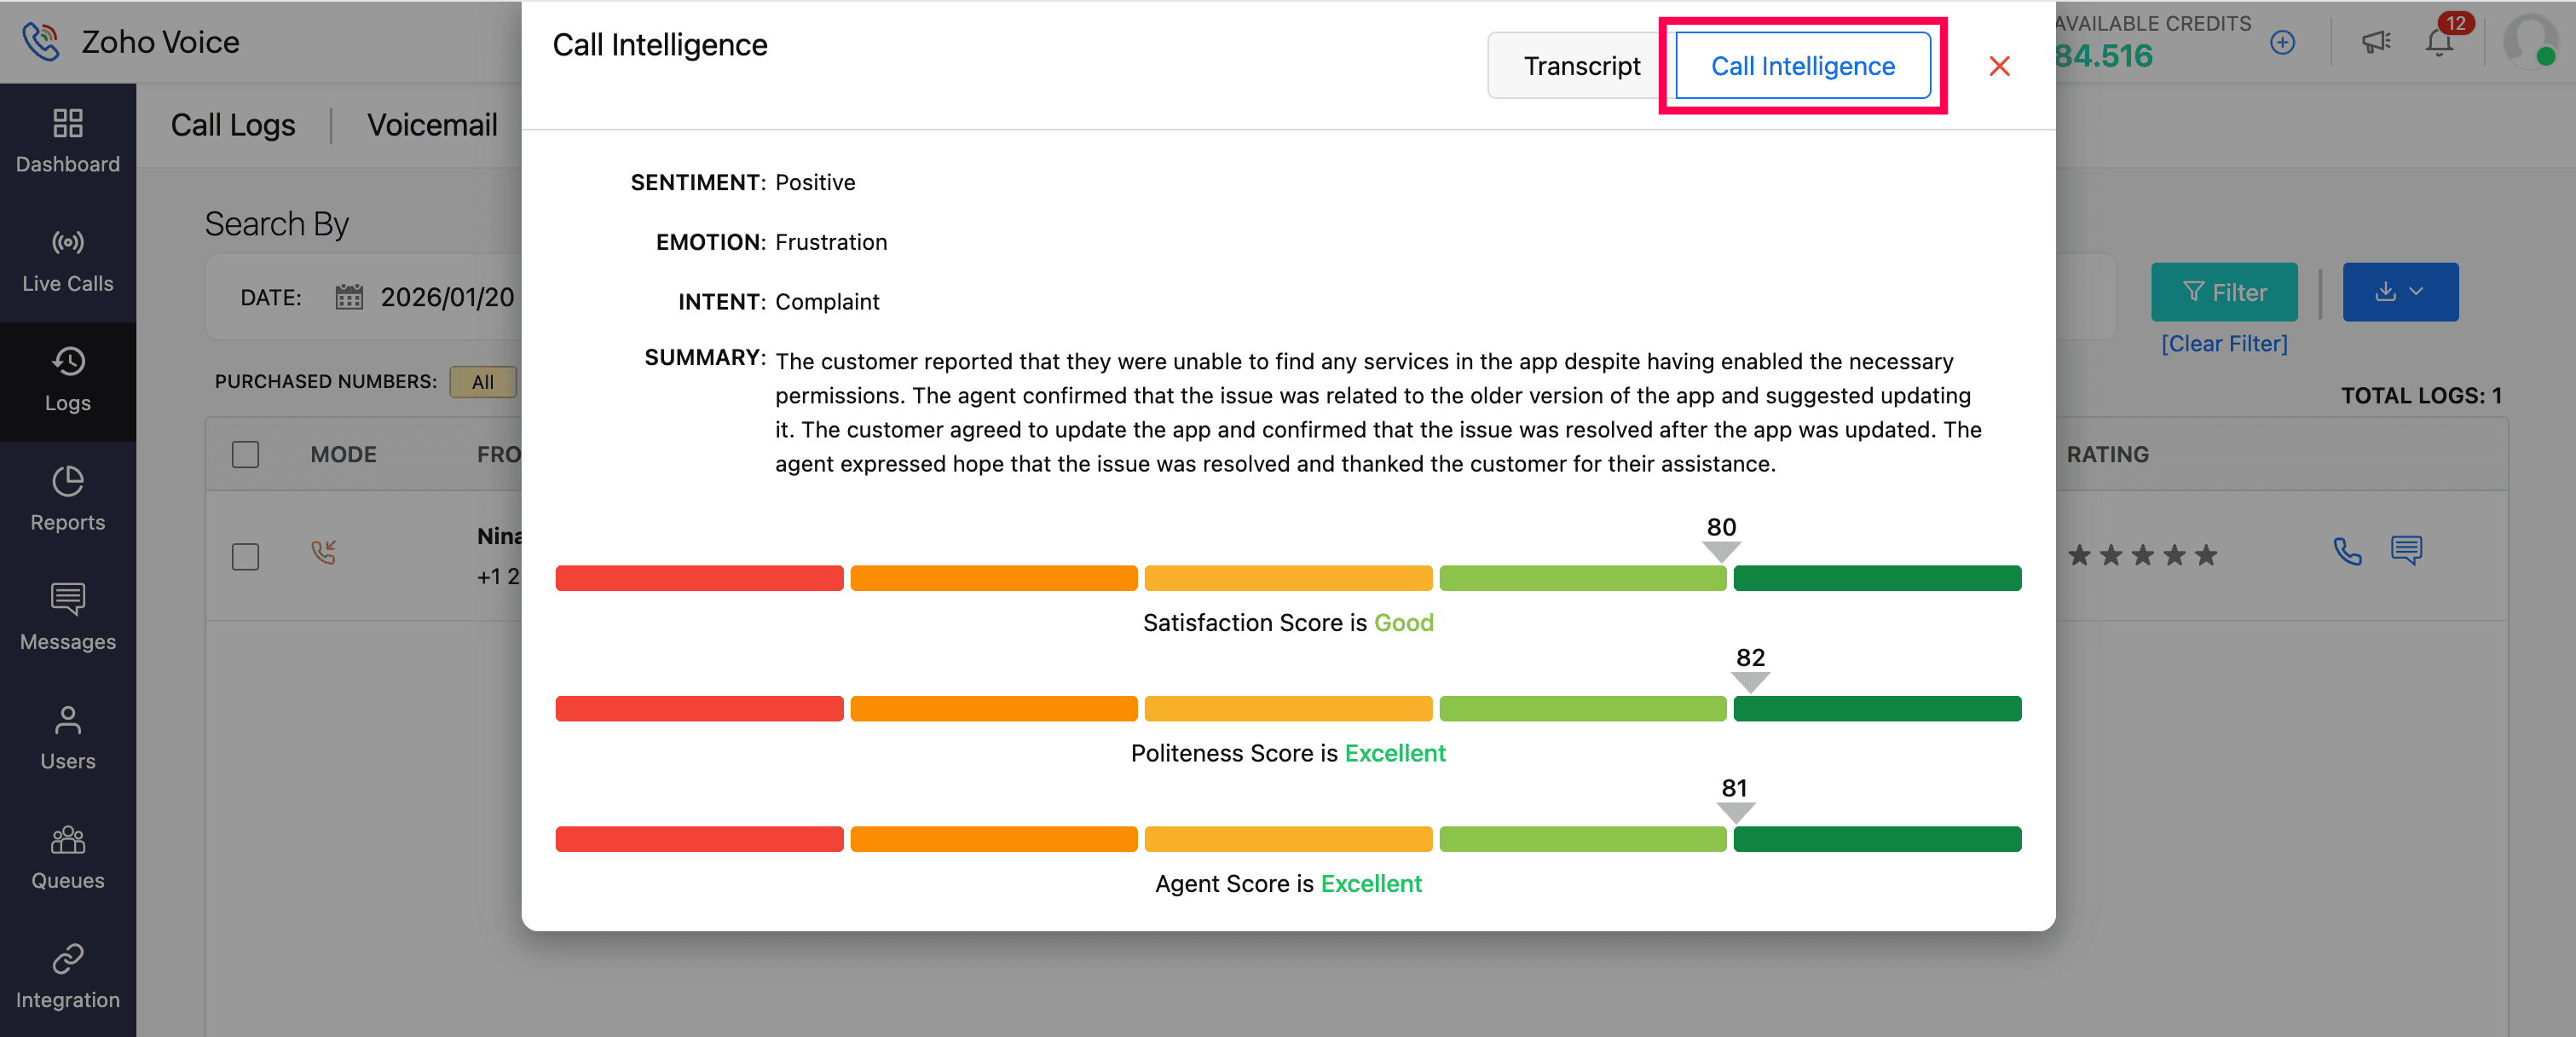Click the notifications bell icon
Screen dimensions: 2576x1037
coord(2438,43)
